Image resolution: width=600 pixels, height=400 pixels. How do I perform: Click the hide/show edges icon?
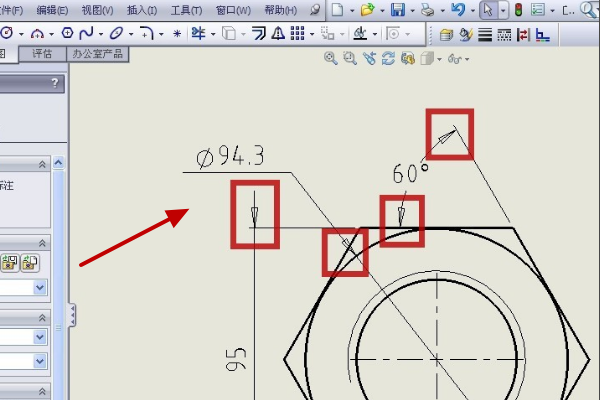(523, 35)
